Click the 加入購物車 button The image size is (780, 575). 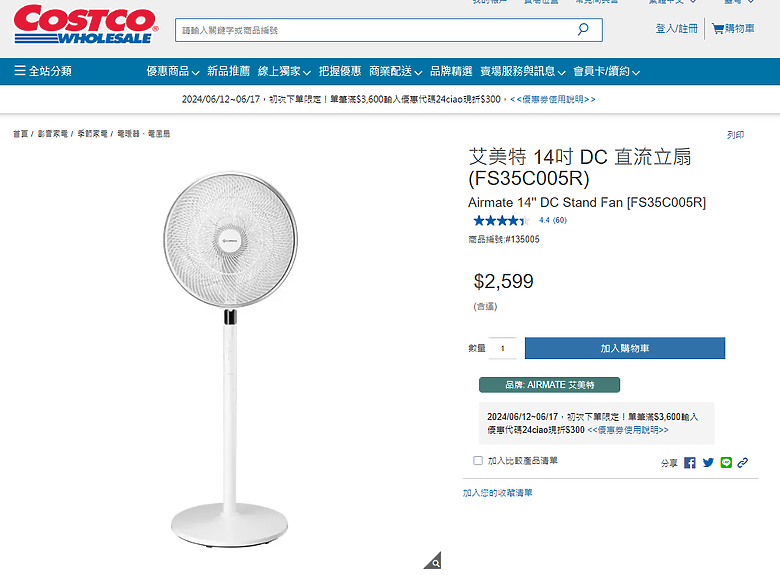(x=625, y=348)
